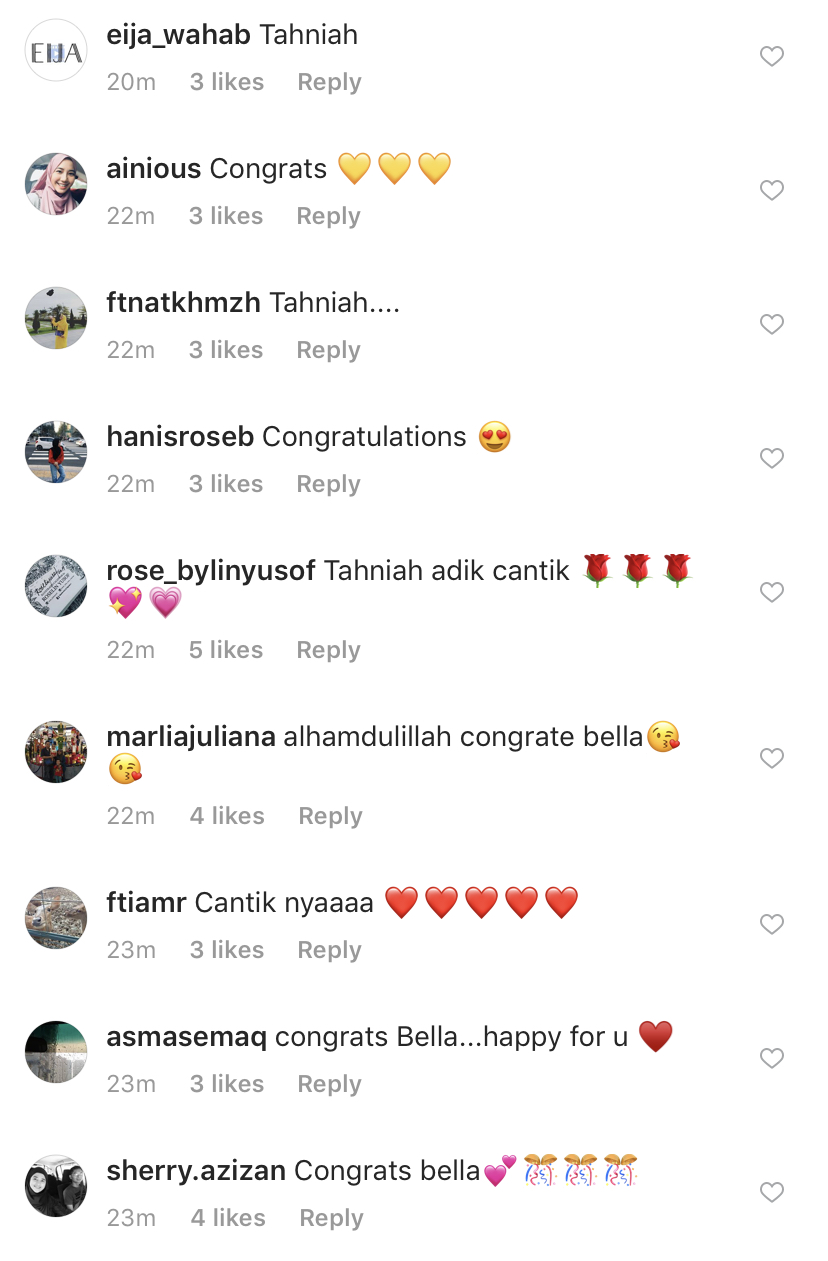Open EIJA logo avatar
Viewport: 828px width, 1261px height.
point(56,50)
